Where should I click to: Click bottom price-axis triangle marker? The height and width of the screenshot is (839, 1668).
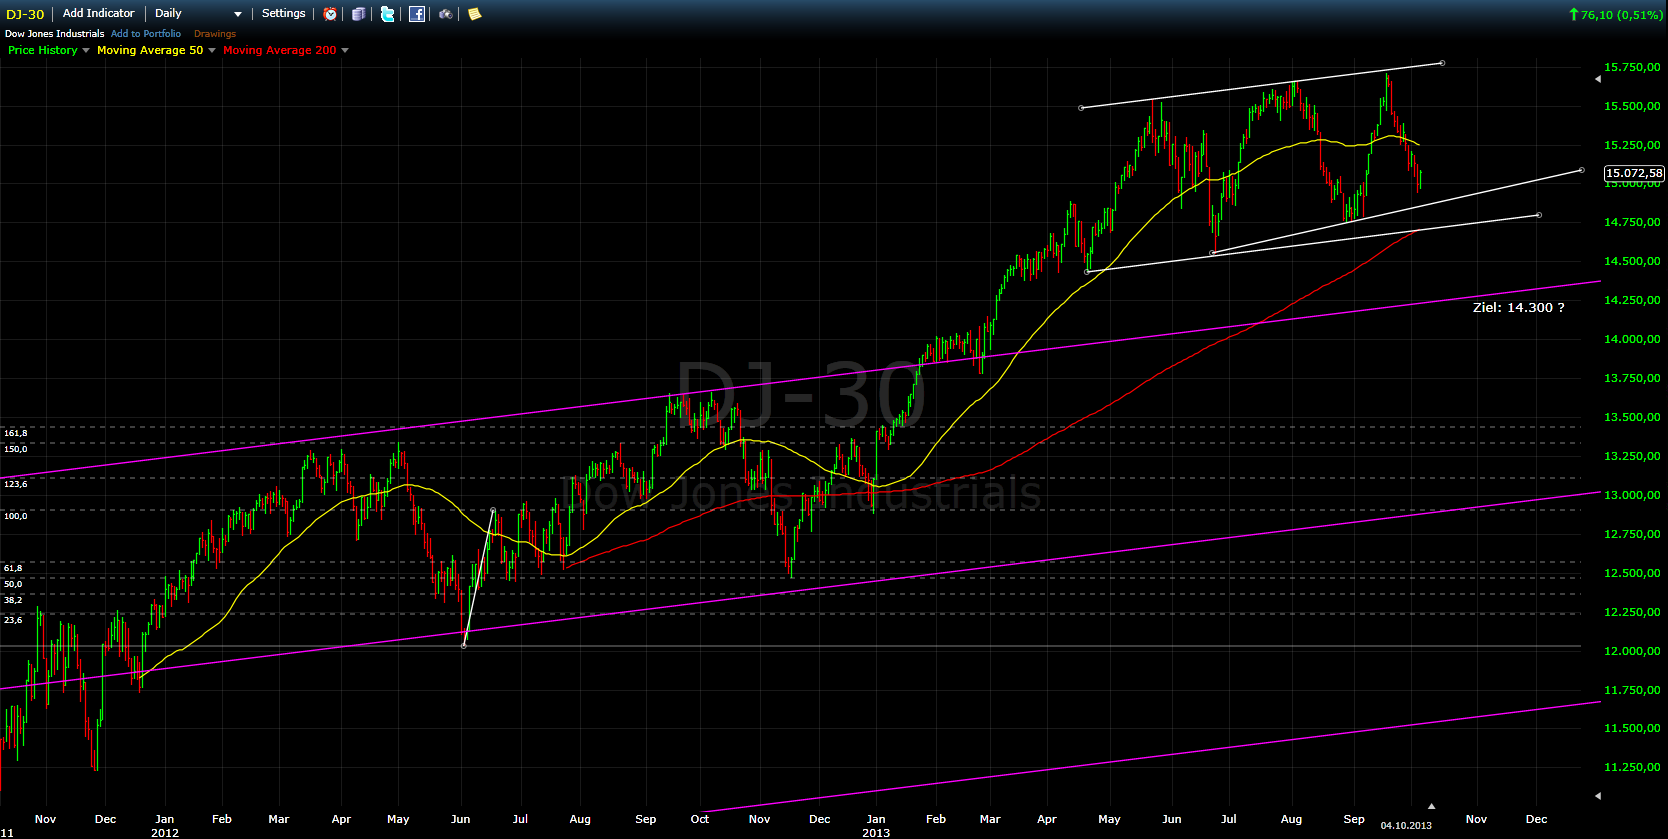coord(1597,796)
